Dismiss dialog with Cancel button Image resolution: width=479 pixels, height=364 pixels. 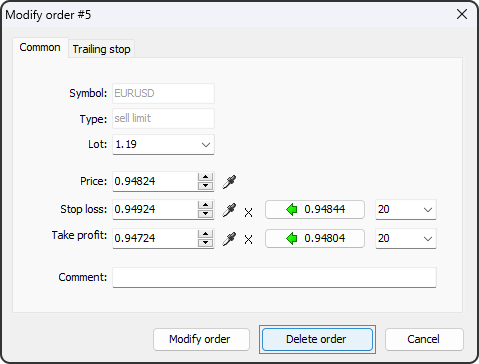[424, 339]
